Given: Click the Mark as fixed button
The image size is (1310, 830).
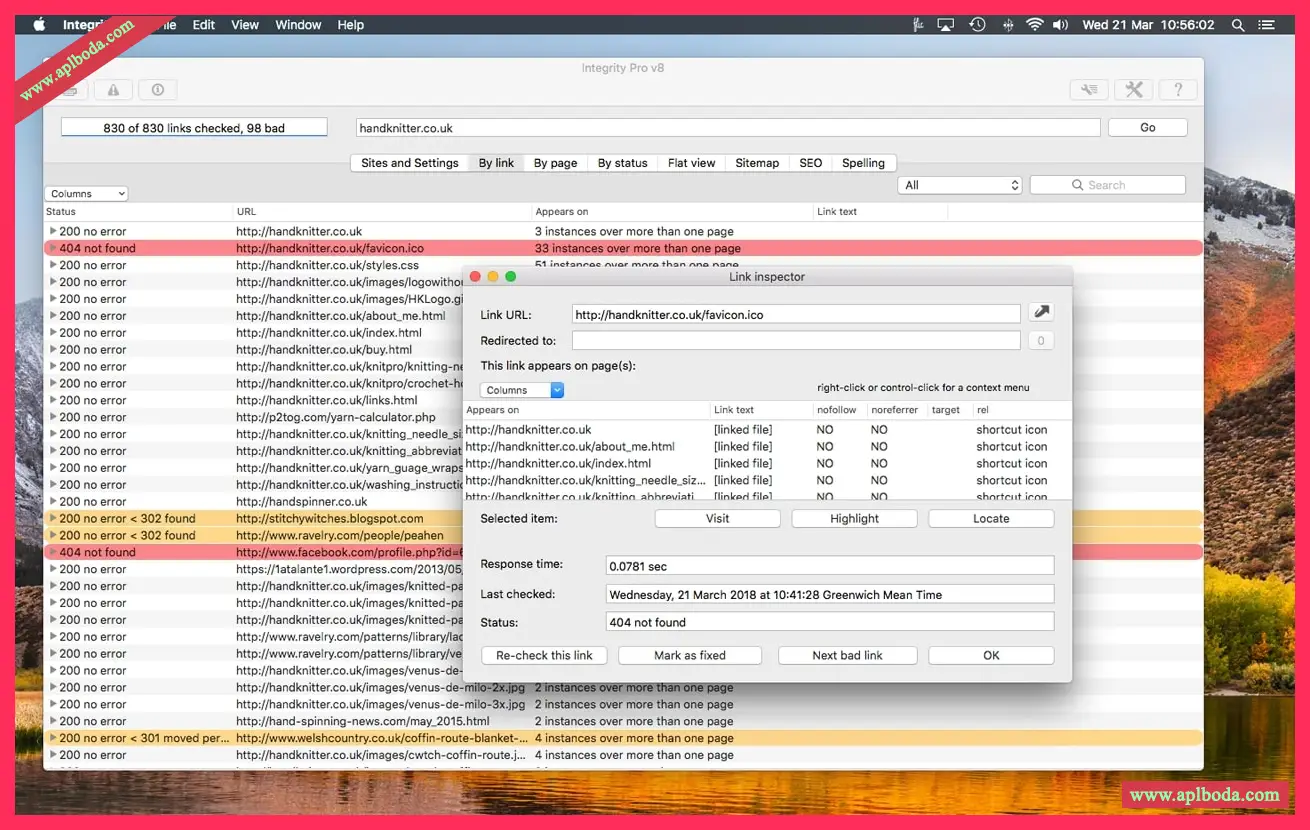Looking at the screenshot, I should (x=690, y=656).
